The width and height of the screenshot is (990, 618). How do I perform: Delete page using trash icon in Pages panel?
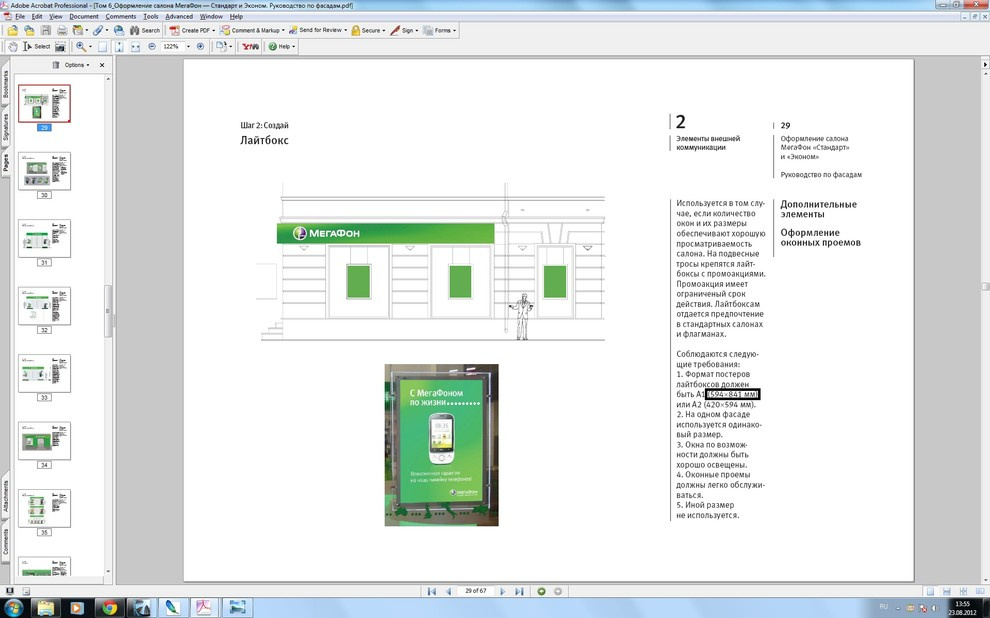click(x=56, y=65)
